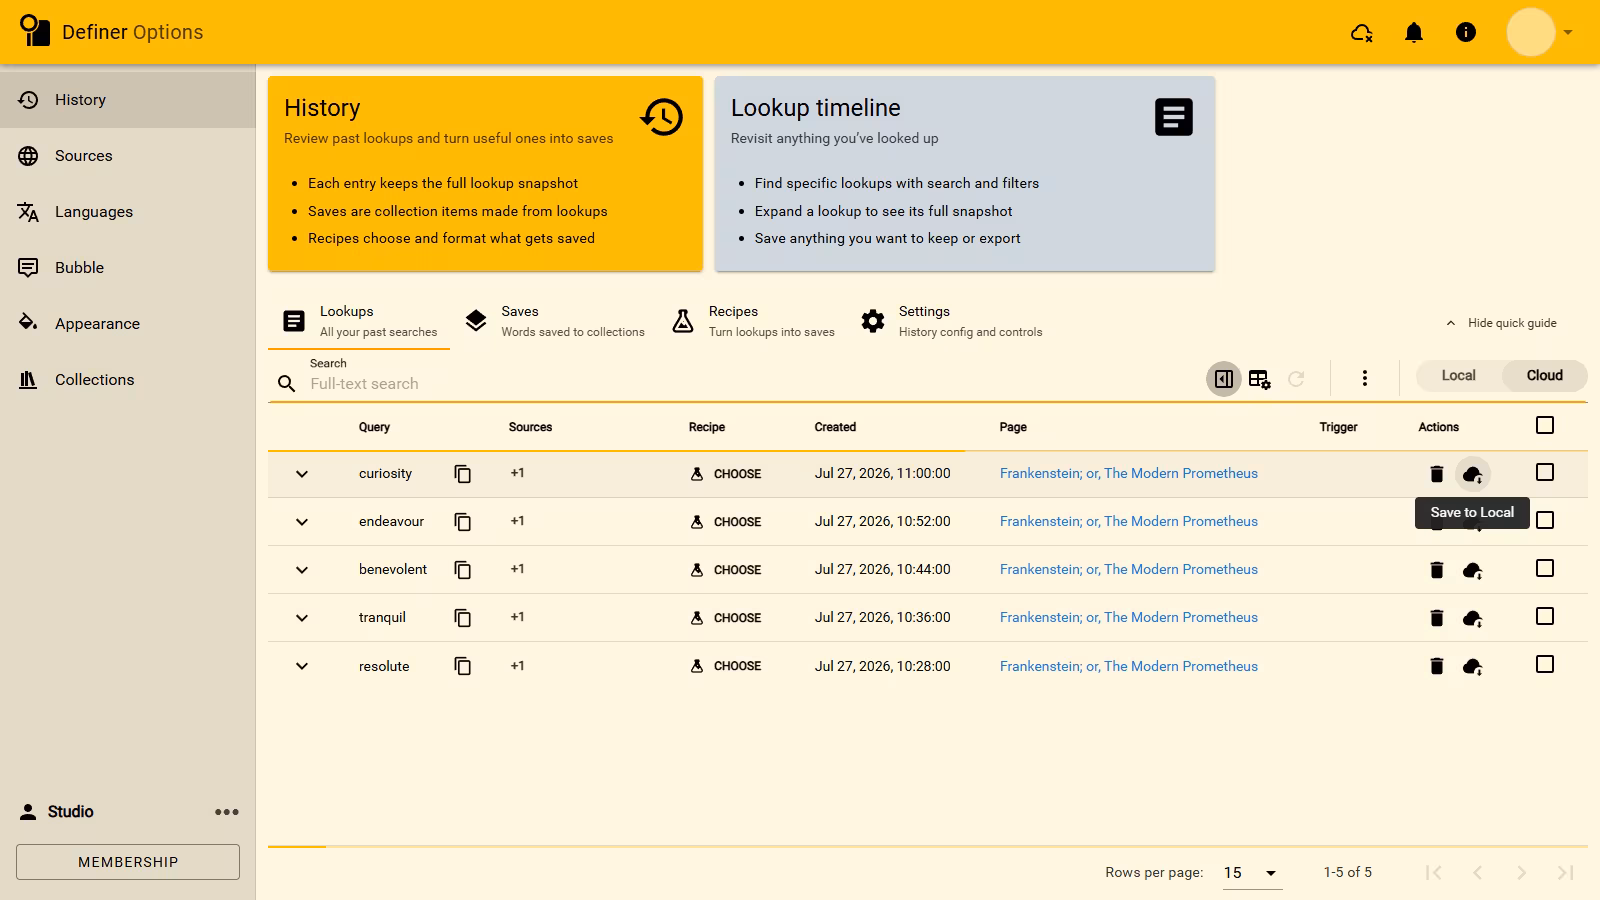Save benevolent lookup to Local
Screen dimensions: 1600x900
(1472, 570)
